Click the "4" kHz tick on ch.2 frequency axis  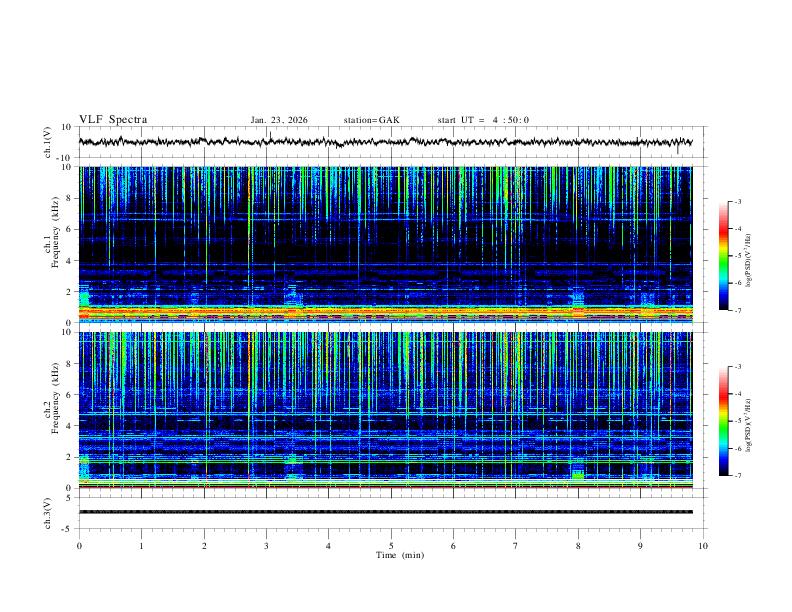[69, 426]
